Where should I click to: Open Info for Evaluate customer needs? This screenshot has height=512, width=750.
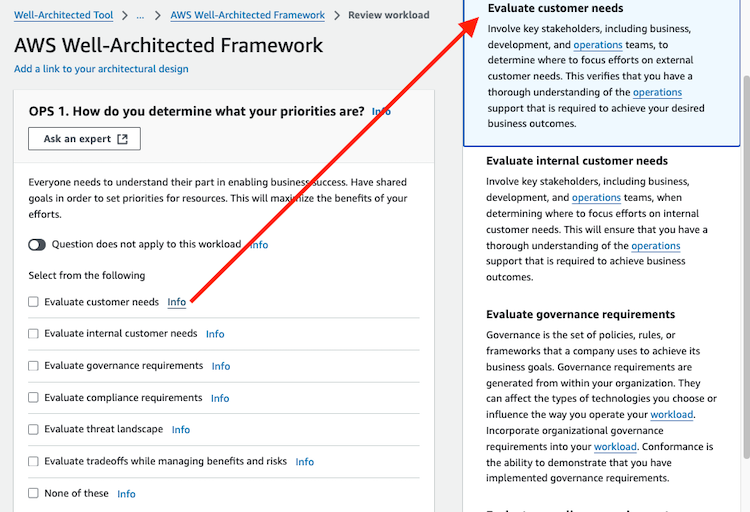[176, 302]
